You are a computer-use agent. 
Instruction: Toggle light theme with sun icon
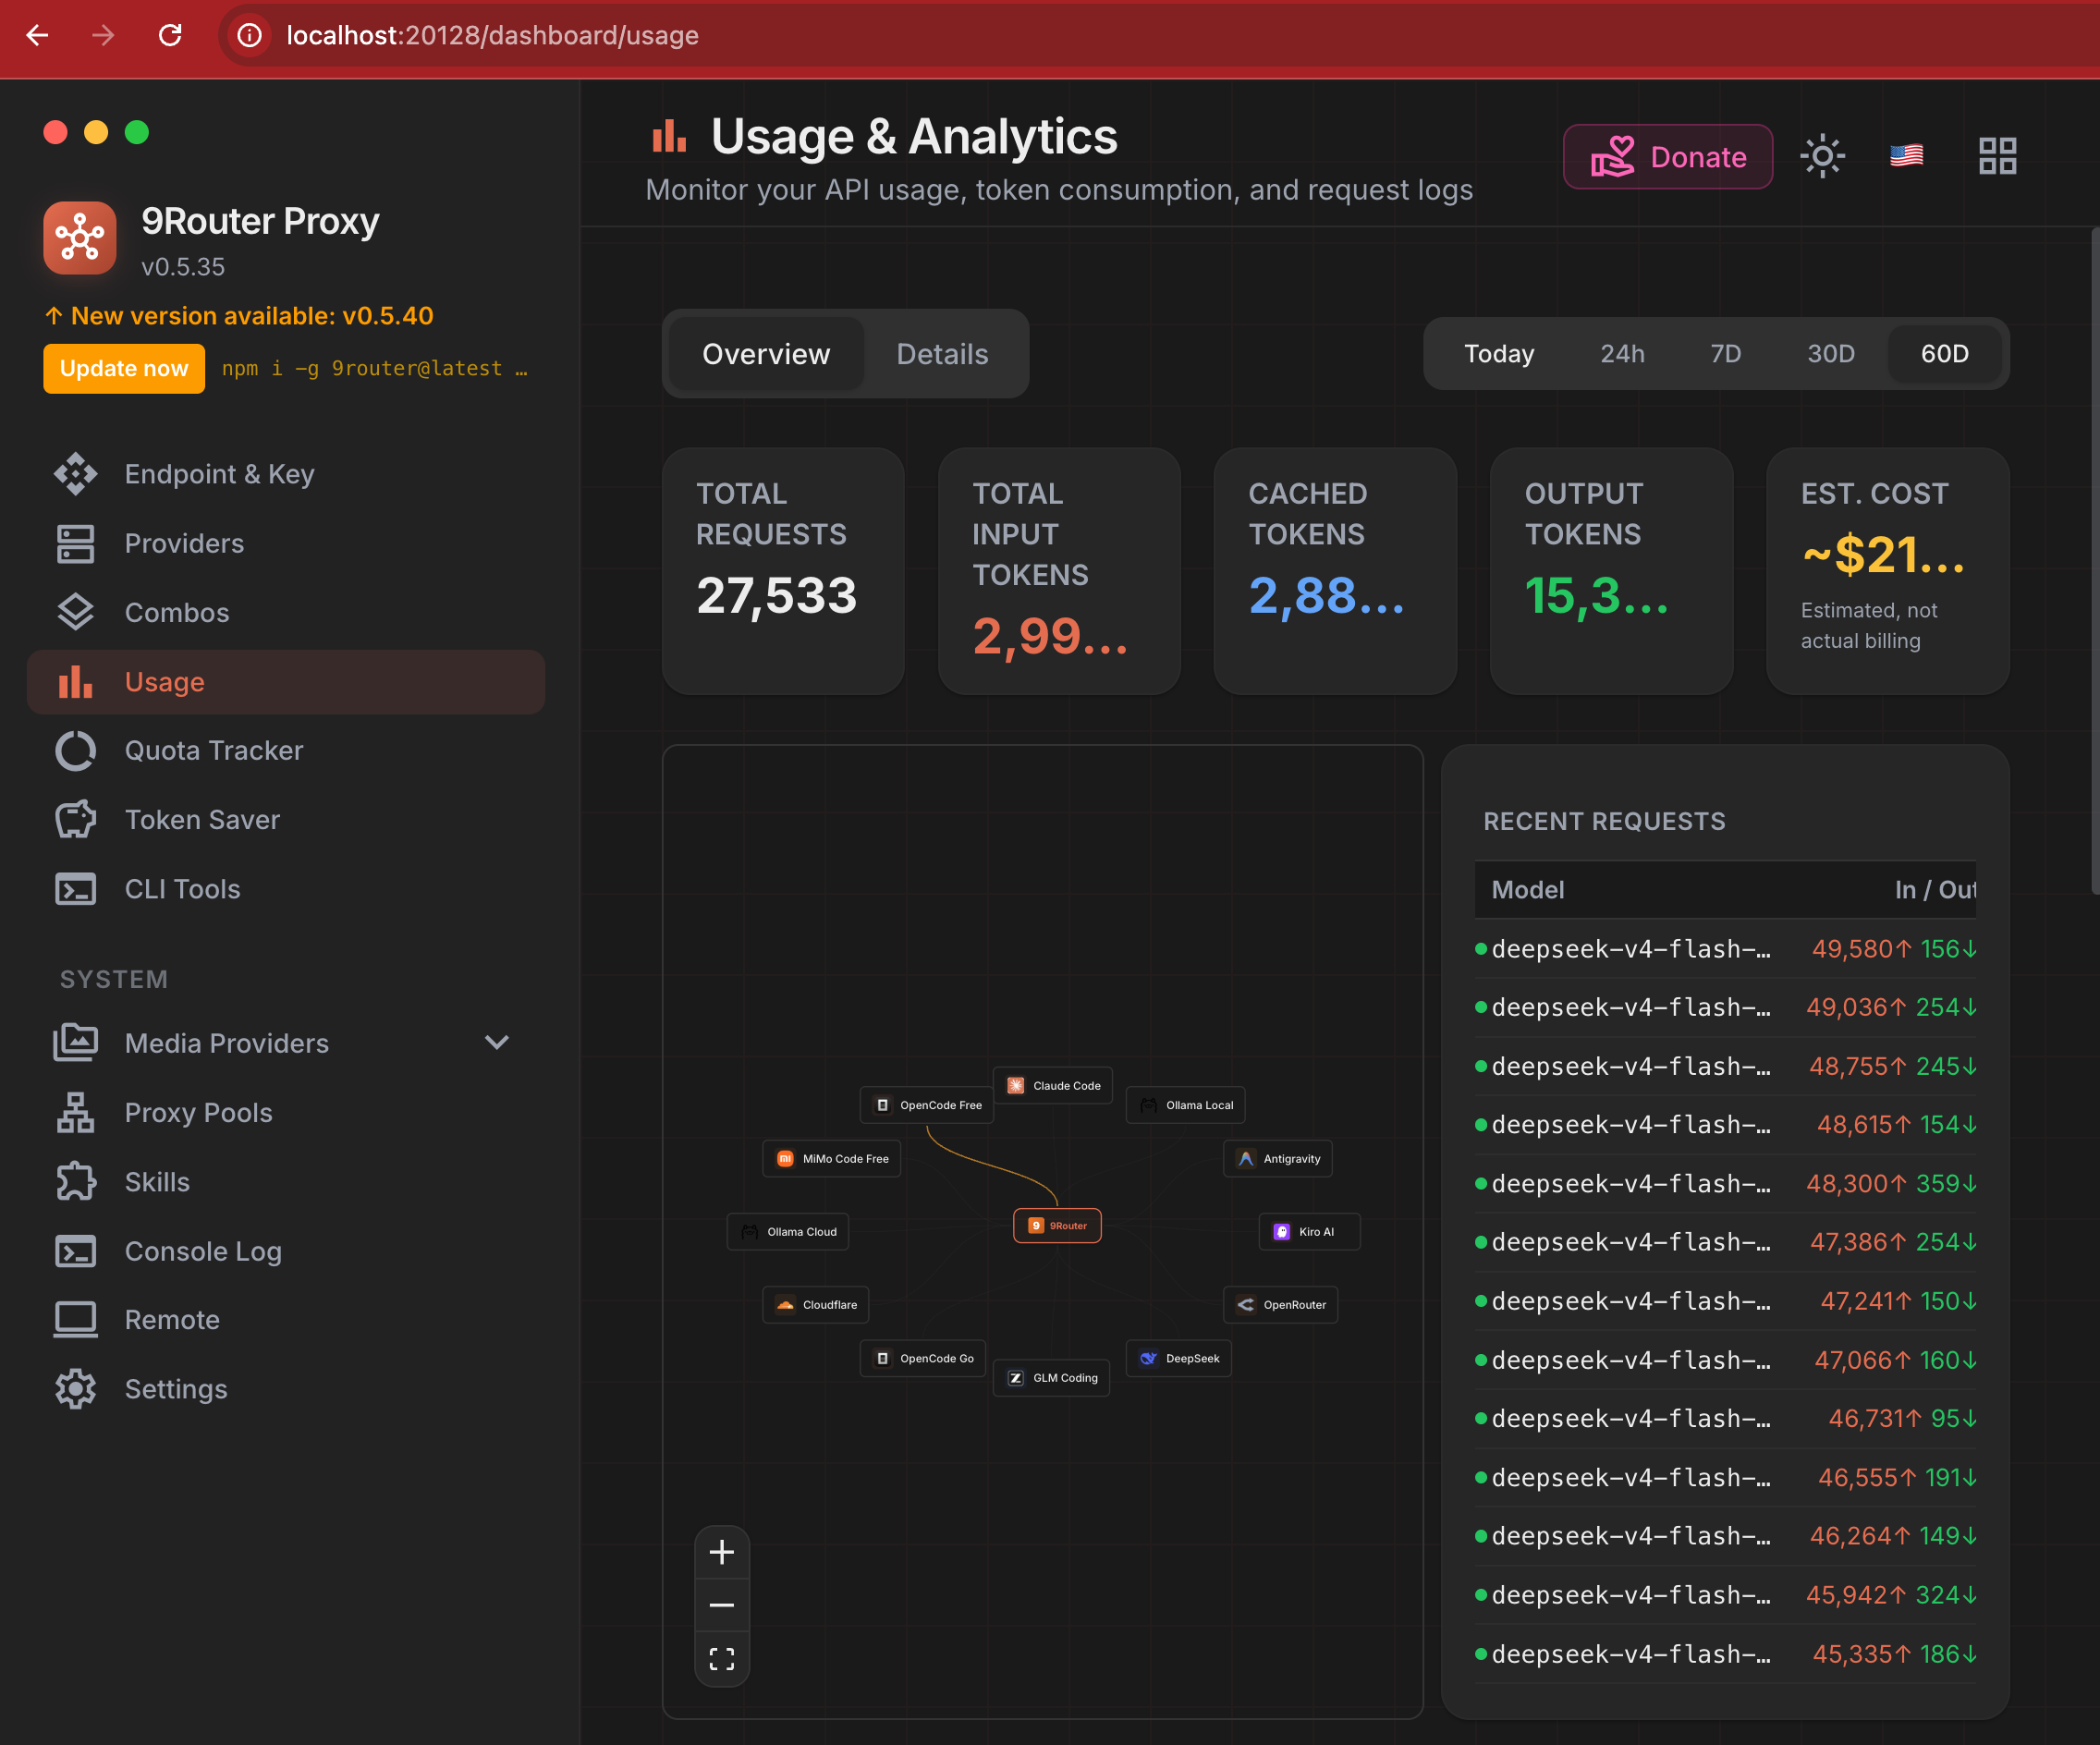(1822, 156)
